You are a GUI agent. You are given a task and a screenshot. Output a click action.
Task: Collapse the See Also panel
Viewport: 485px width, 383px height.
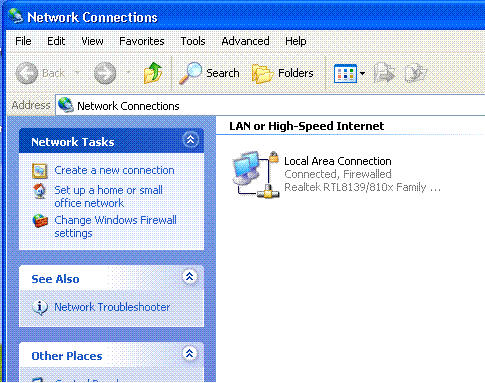pyautogui.click(x=190, y=277)
